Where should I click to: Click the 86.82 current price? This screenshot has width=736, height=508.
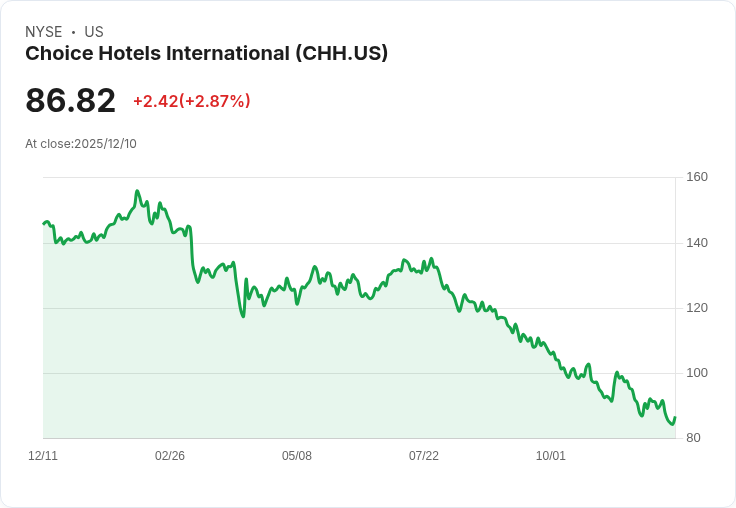70,100
